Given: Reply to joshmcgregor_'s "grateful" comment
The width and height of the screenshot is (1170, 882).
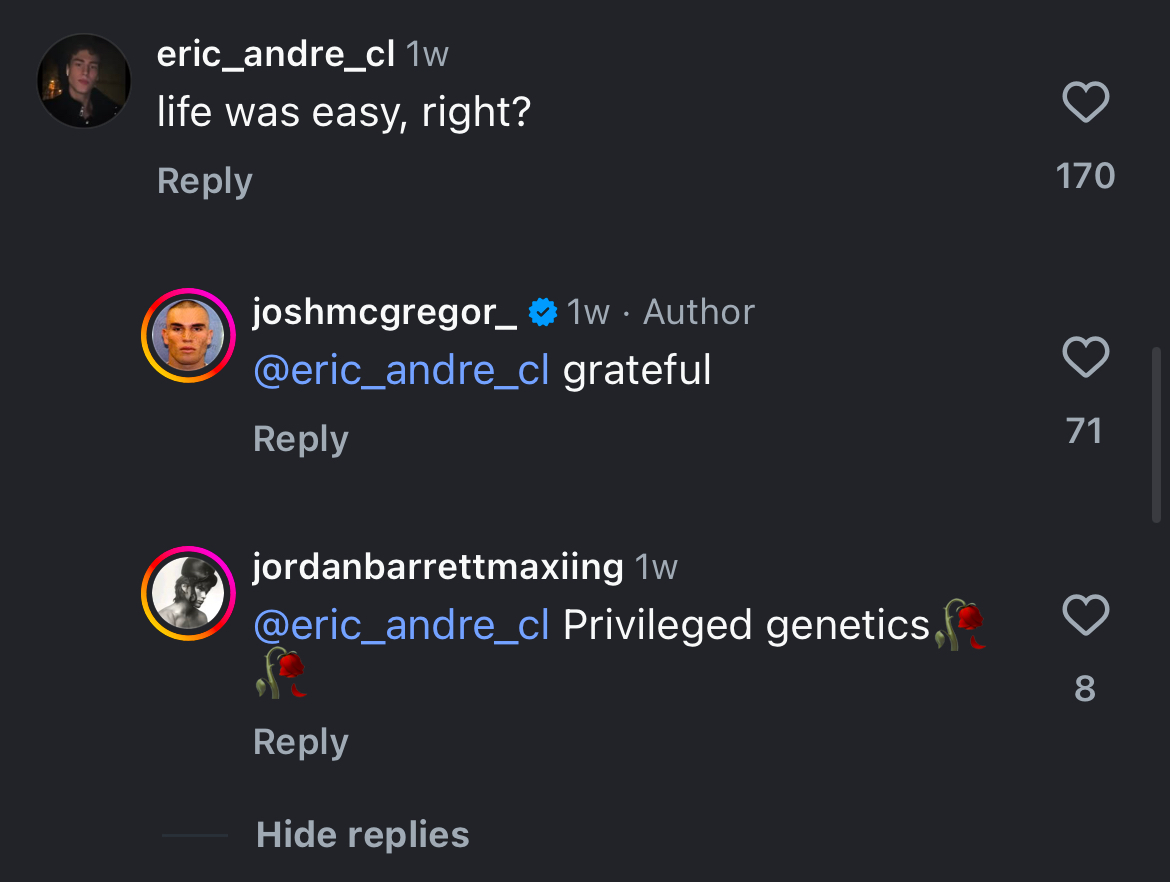Looking at the screenshot, I should tap(301, 439).
